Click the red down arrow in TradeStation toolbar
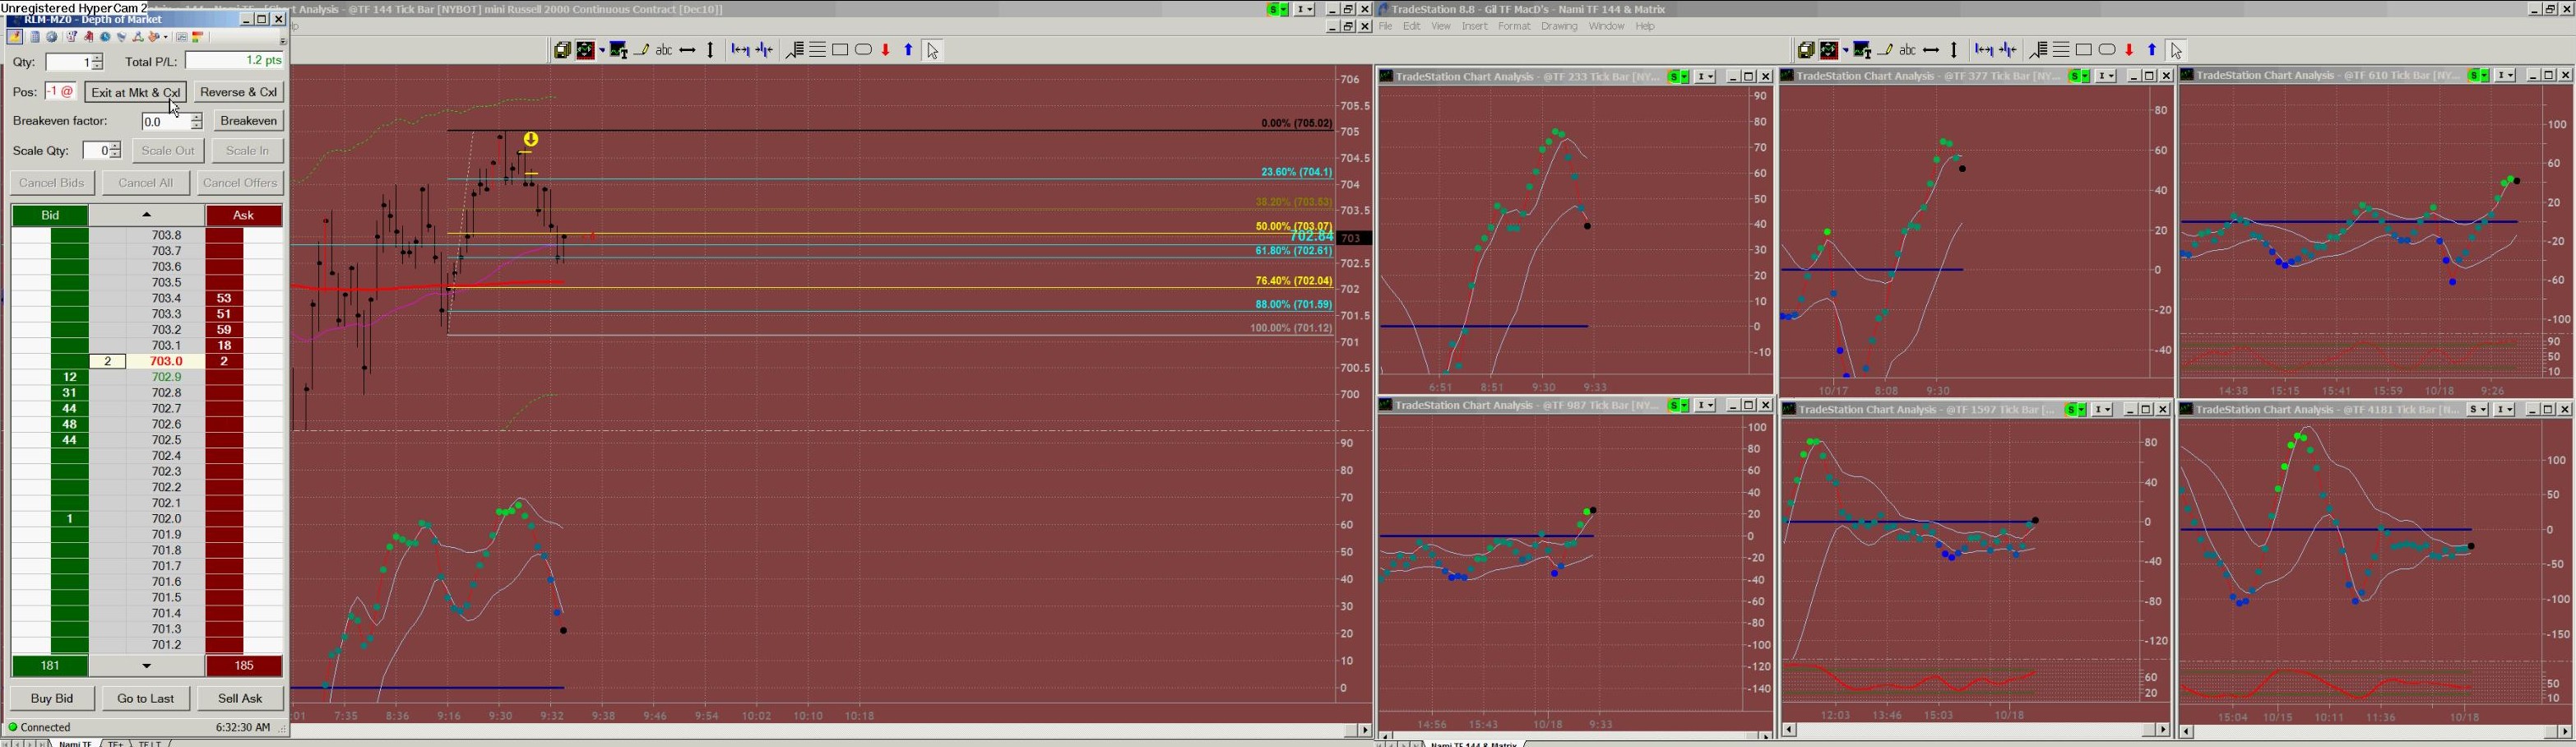The width and height of the screenshot is (2576, 747). (2130, 50)
